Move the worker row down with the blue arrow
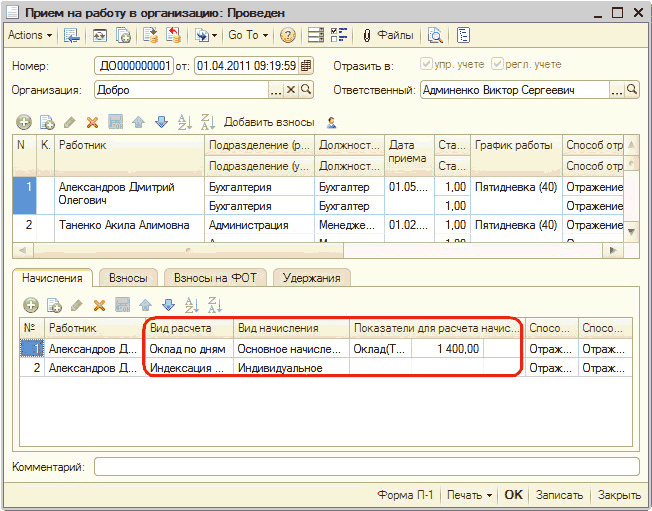 [159, 122]
